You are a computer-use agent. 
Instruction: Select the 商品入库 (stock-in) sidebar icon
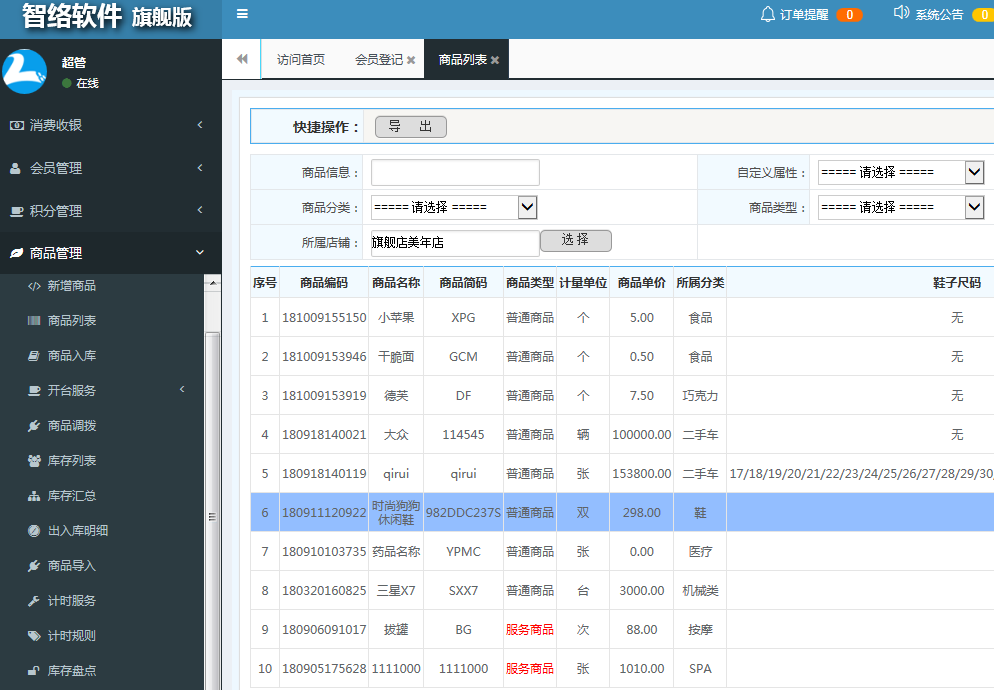(33, 355)
